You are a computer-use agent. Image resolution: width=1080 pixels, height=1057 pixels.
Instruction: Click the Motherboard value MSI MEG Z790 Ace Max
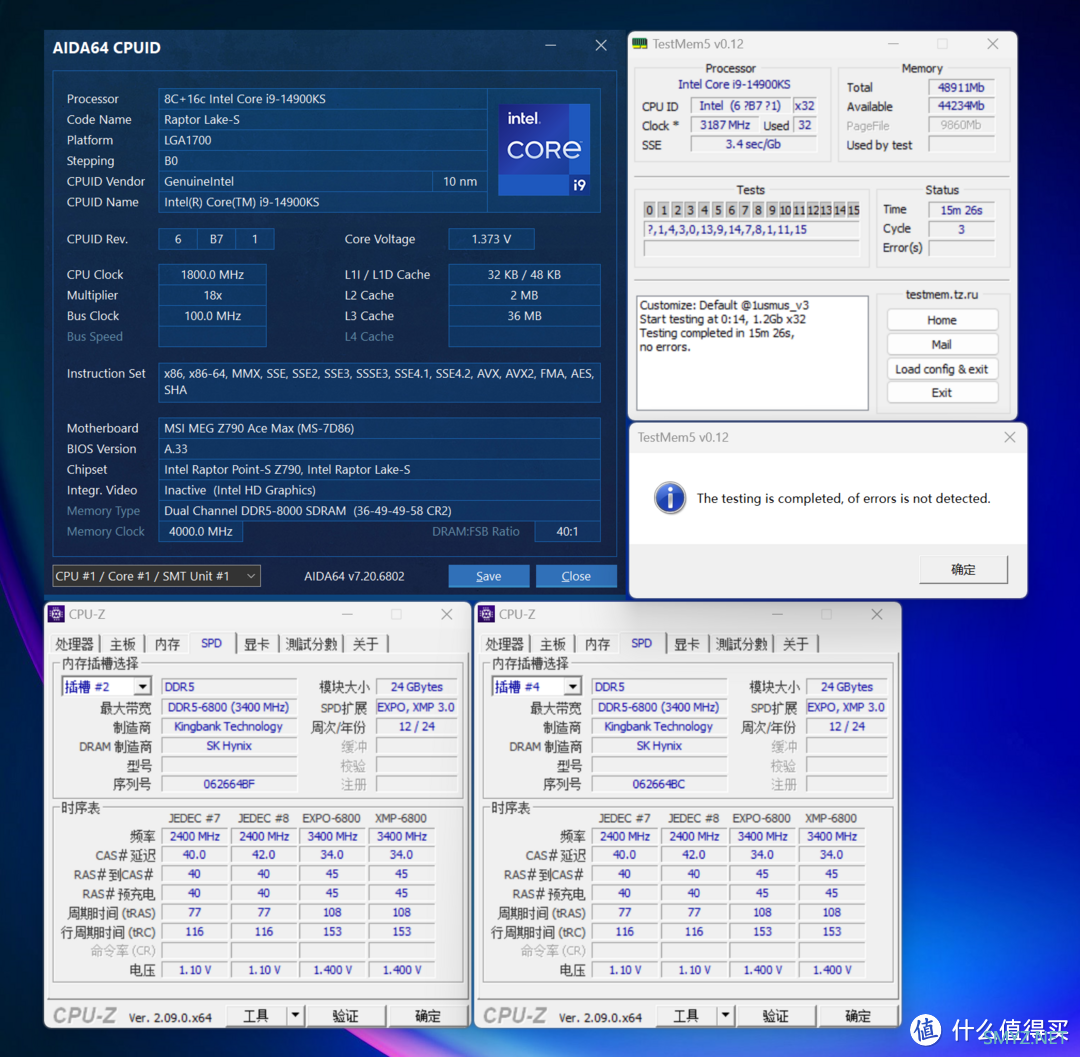point(379,428)
